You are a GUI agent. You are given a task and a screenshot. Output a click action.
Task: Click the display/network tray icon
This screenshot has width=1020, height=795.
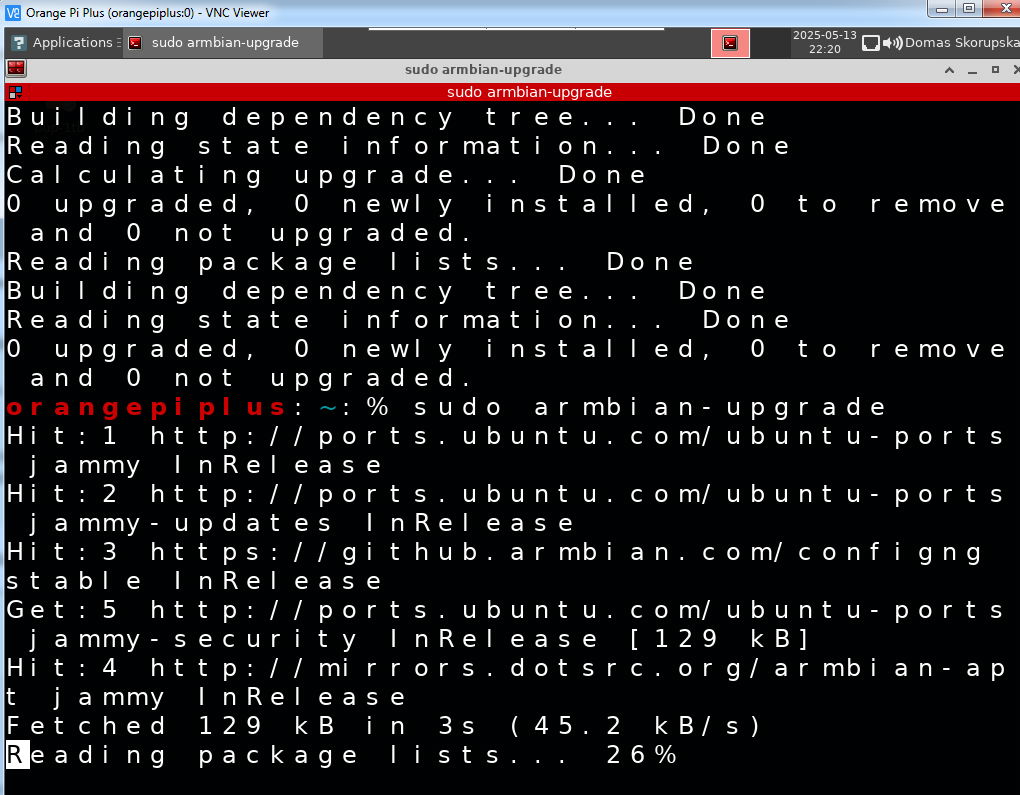[870, 43]
